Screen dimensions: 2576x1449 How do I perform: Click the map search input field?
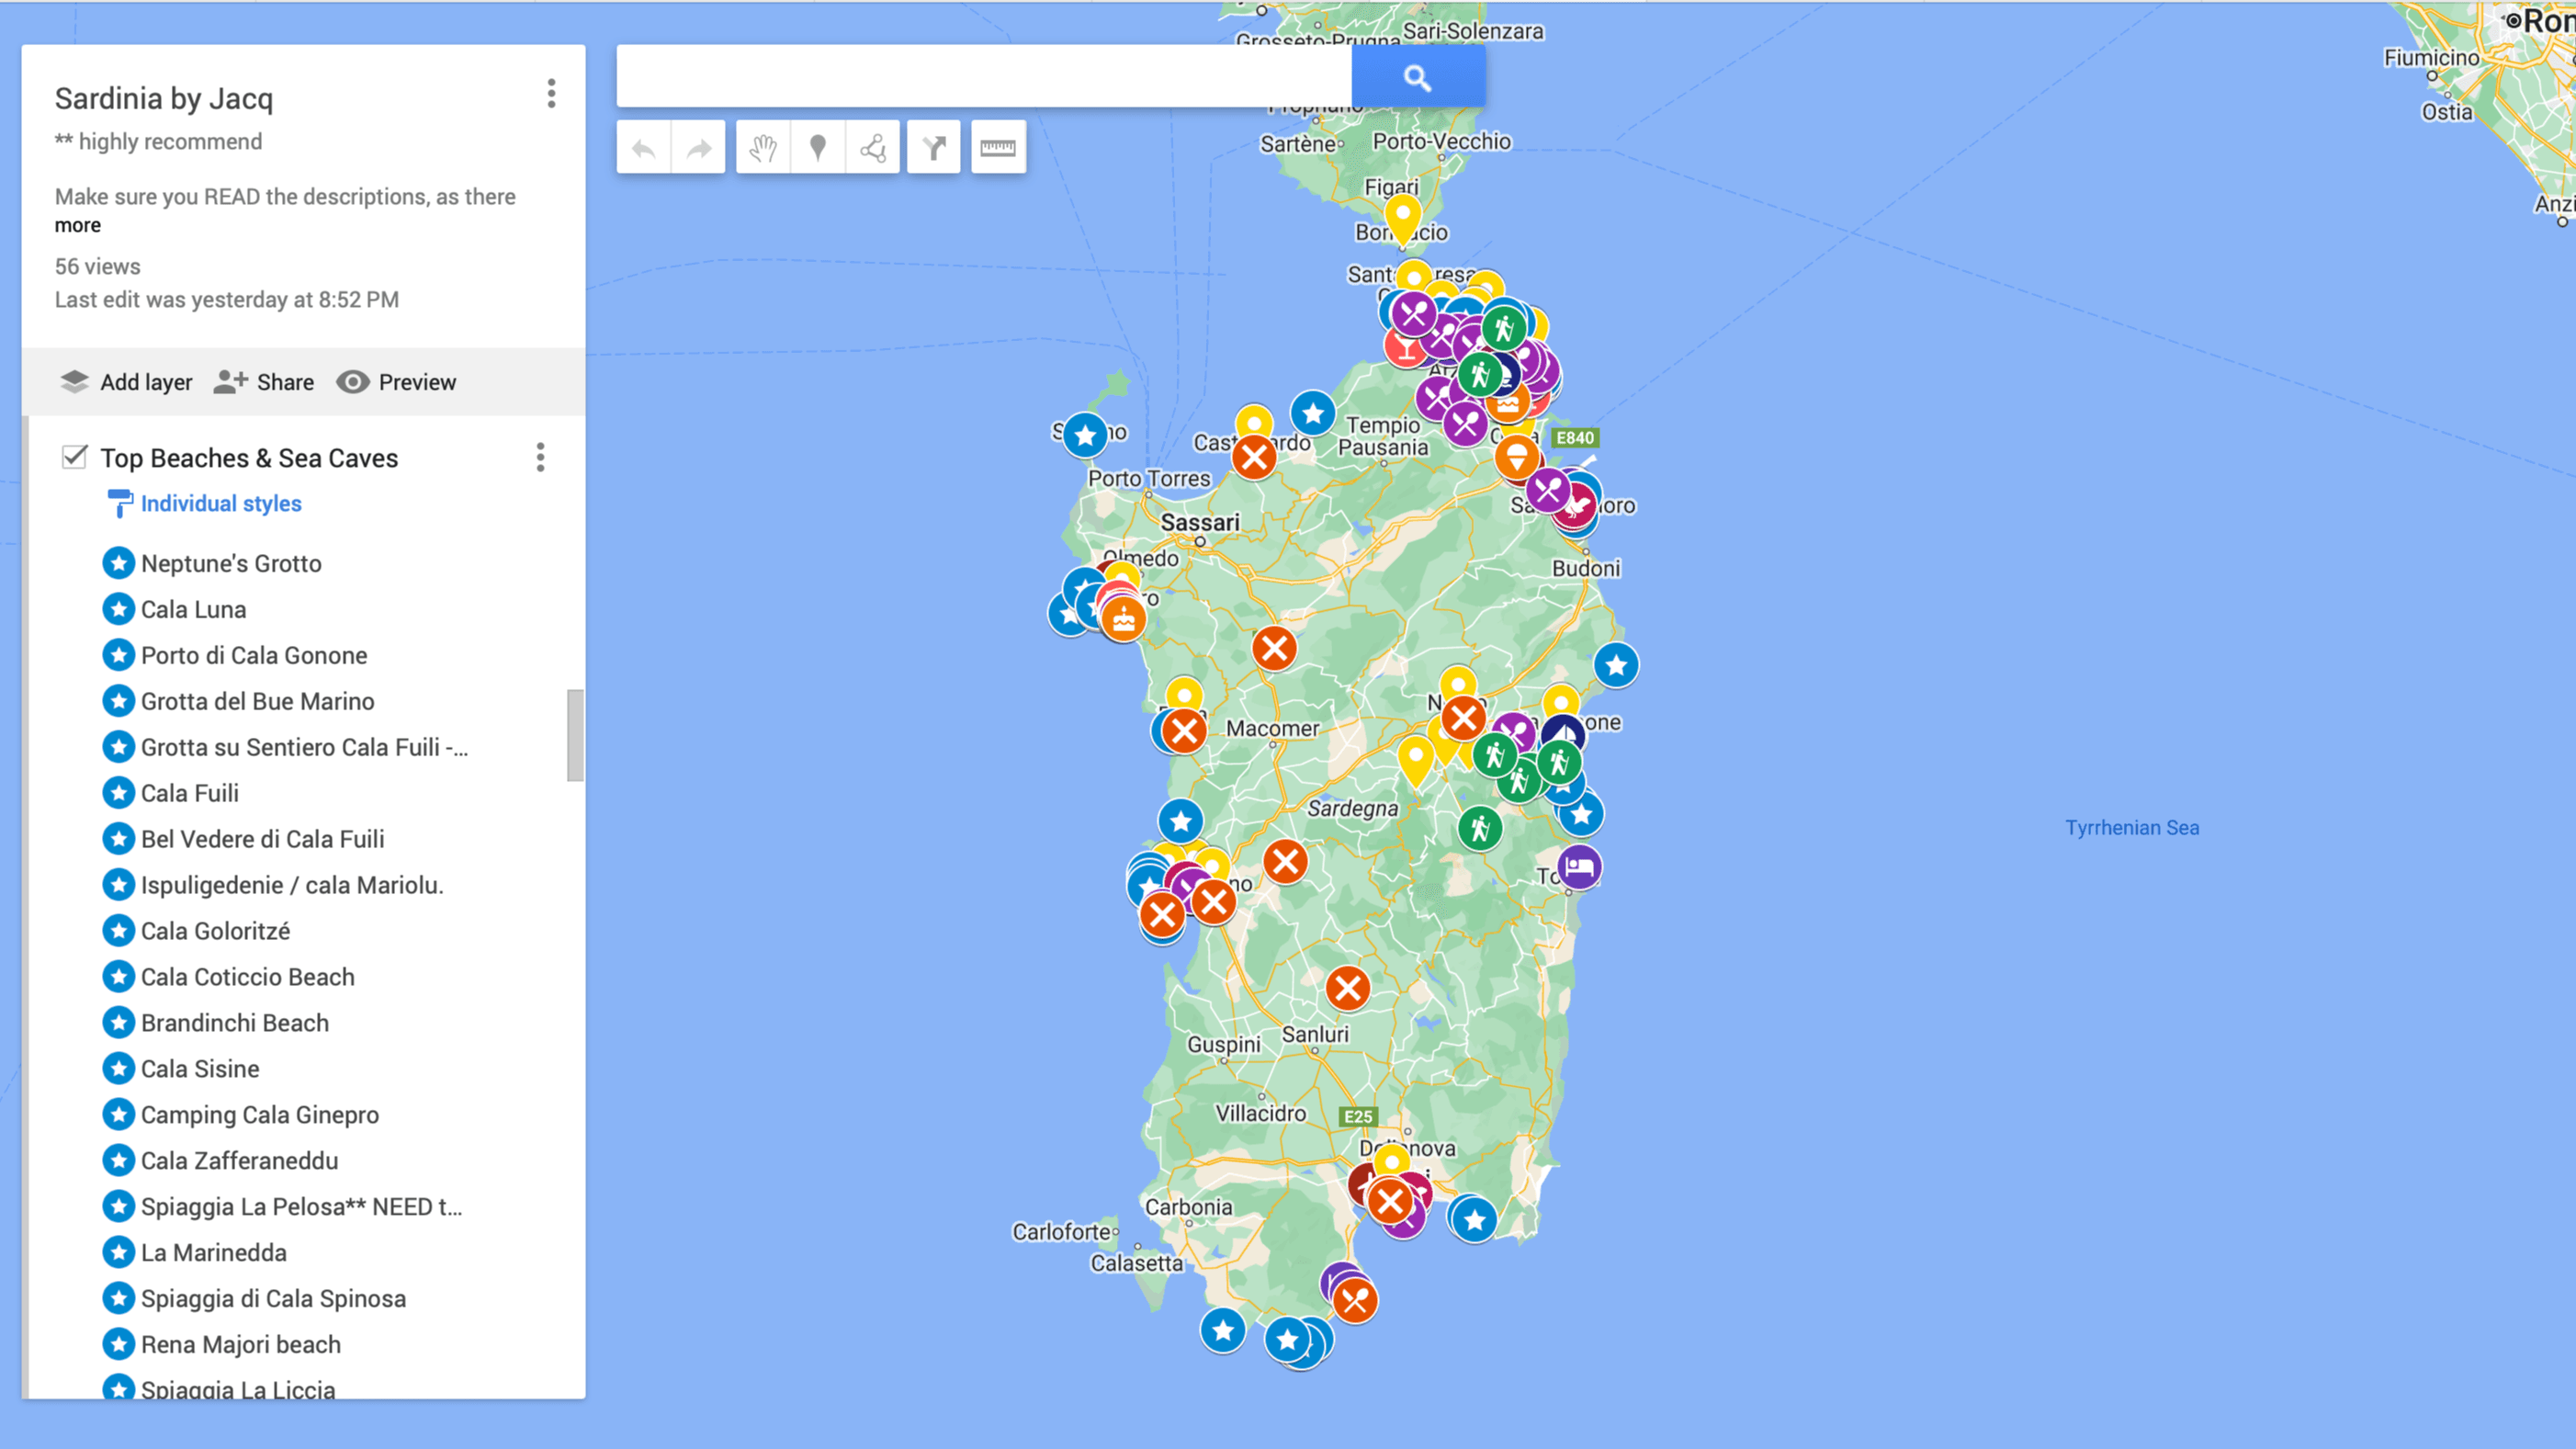pyautogui.click(x=984, y=76)
